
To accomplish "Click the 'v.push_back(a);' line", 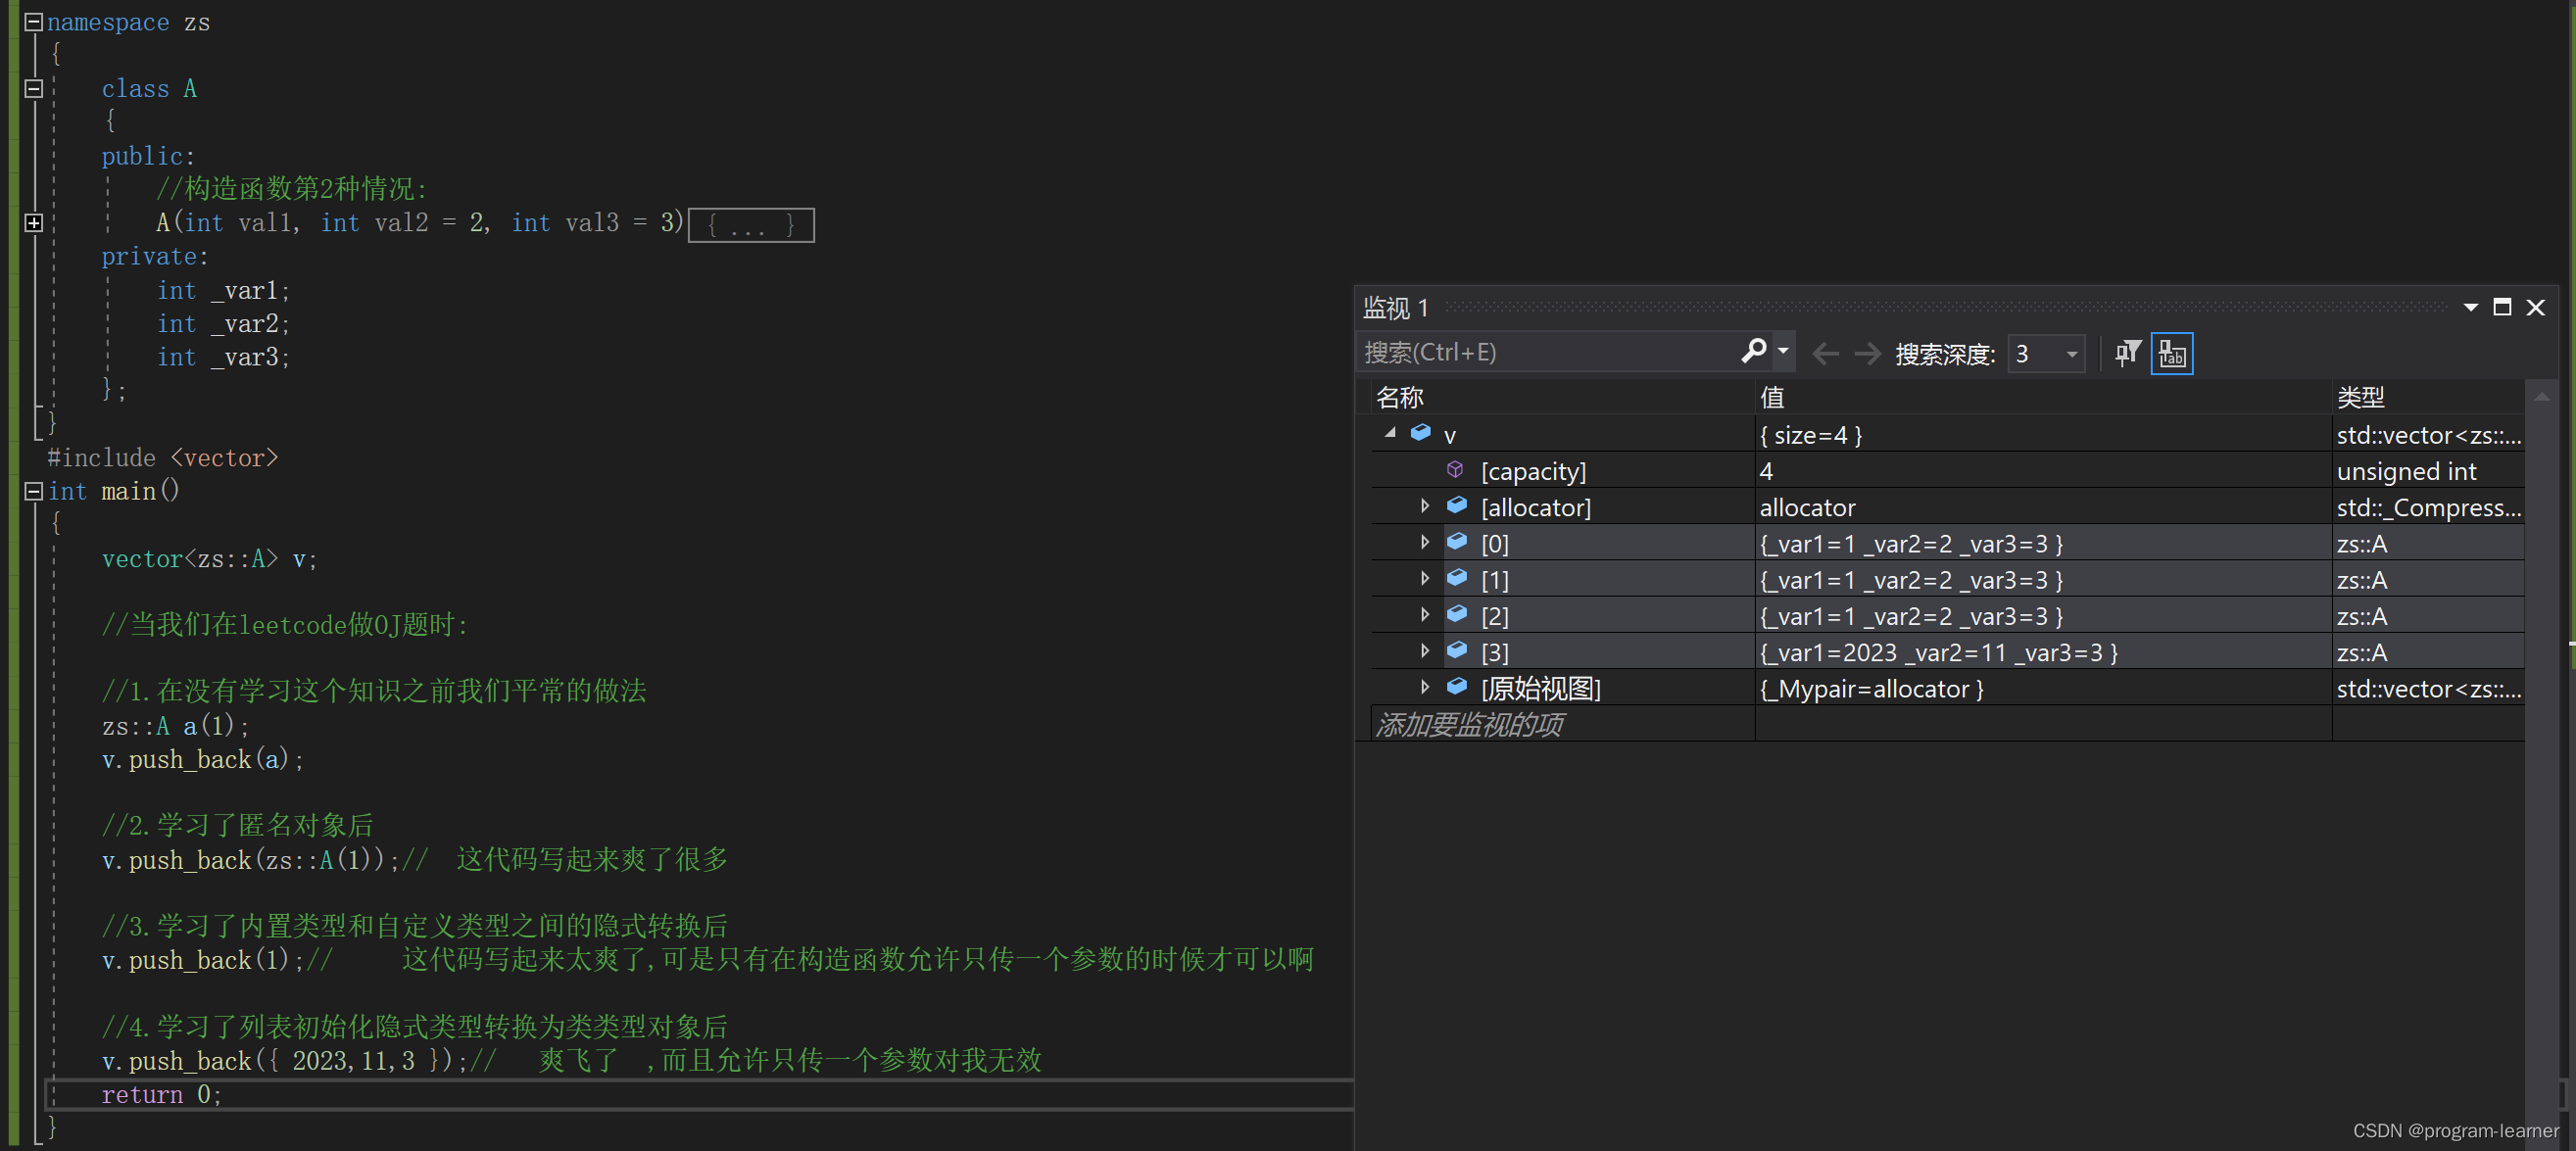I will pyautogui.click(x=202, y=760).
